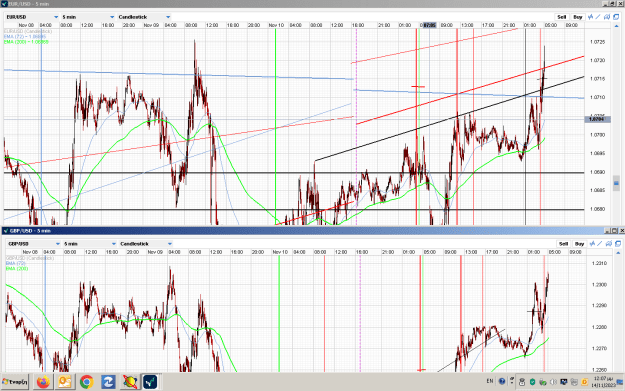
Task: Click EMA (72) legend in EUR/USD chart
Action: [x=25, y=37]
